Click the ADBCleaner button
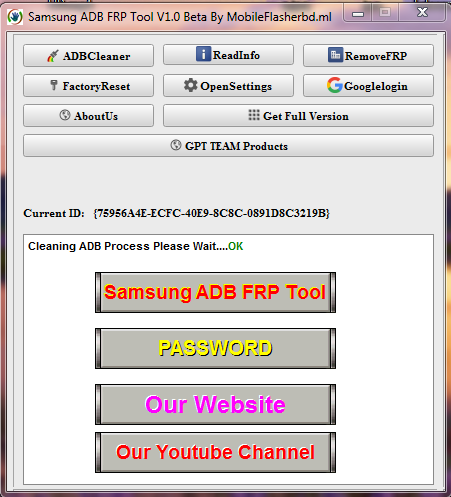451x497 pixels. coord(88,56)
